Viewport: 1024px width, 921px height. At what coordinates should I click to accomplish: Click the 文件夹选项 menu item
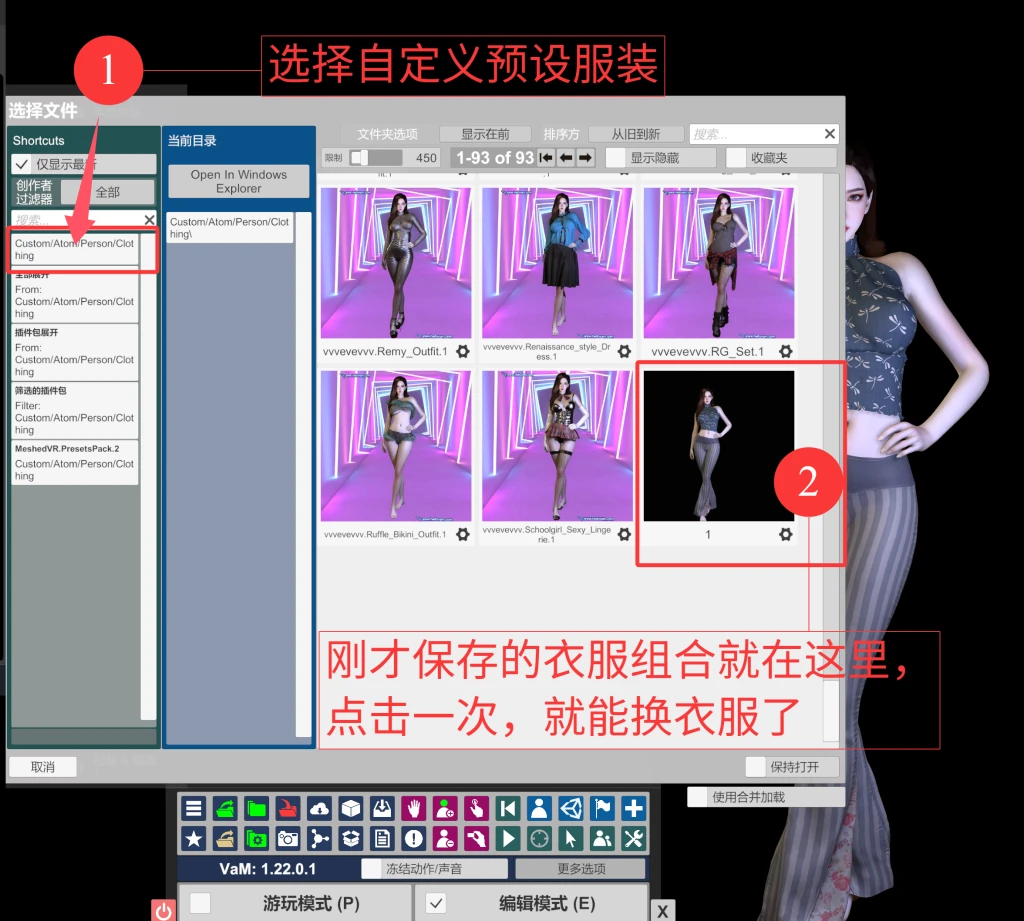click(x=390, y=133)
